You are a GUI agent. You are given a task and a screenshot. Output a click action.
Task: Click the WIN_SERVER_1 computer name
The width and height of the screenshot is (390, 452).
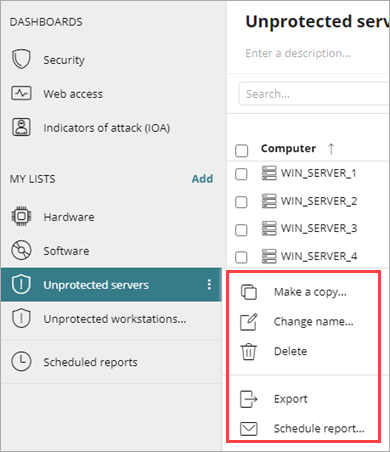coord(319,173)
